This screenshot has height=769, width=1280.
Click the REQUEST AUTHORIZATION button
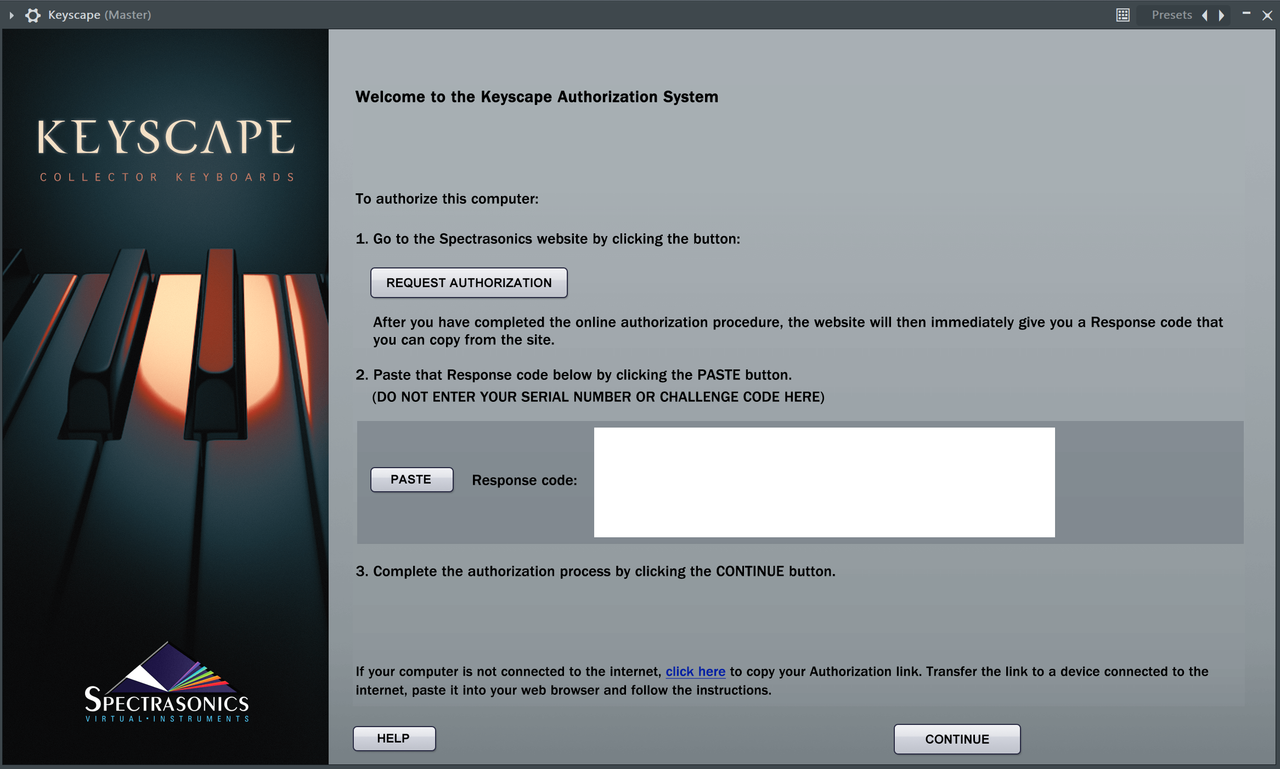pos(469,283)
